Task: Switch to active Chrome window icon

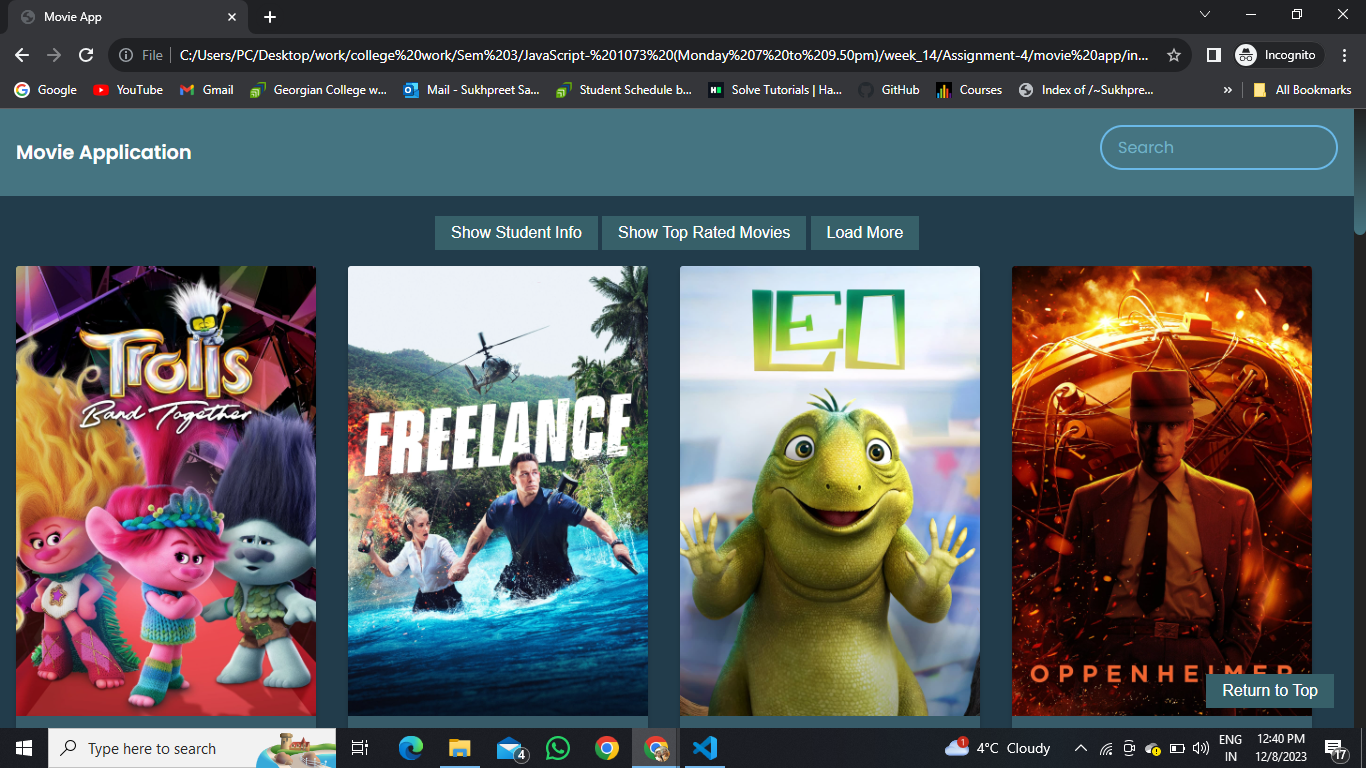Action: (x=656, y=748)
